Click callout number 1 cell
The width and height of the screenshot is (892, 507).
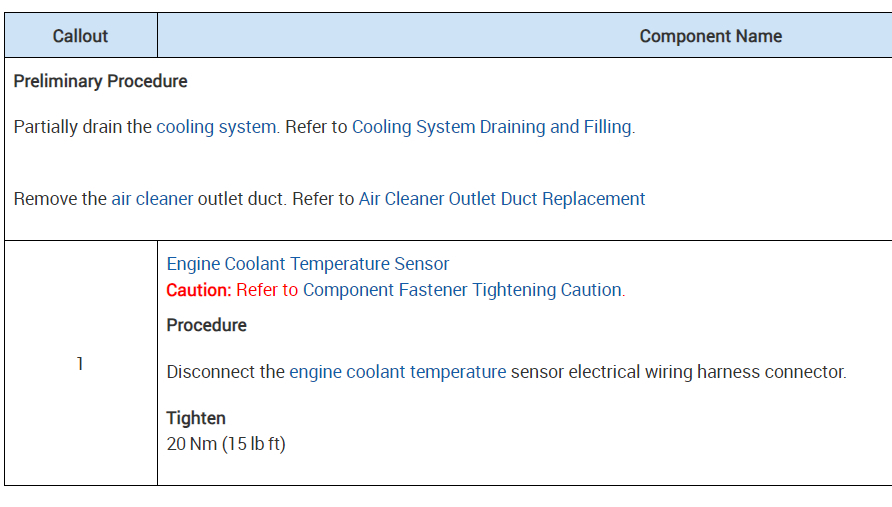coord(80,364)
